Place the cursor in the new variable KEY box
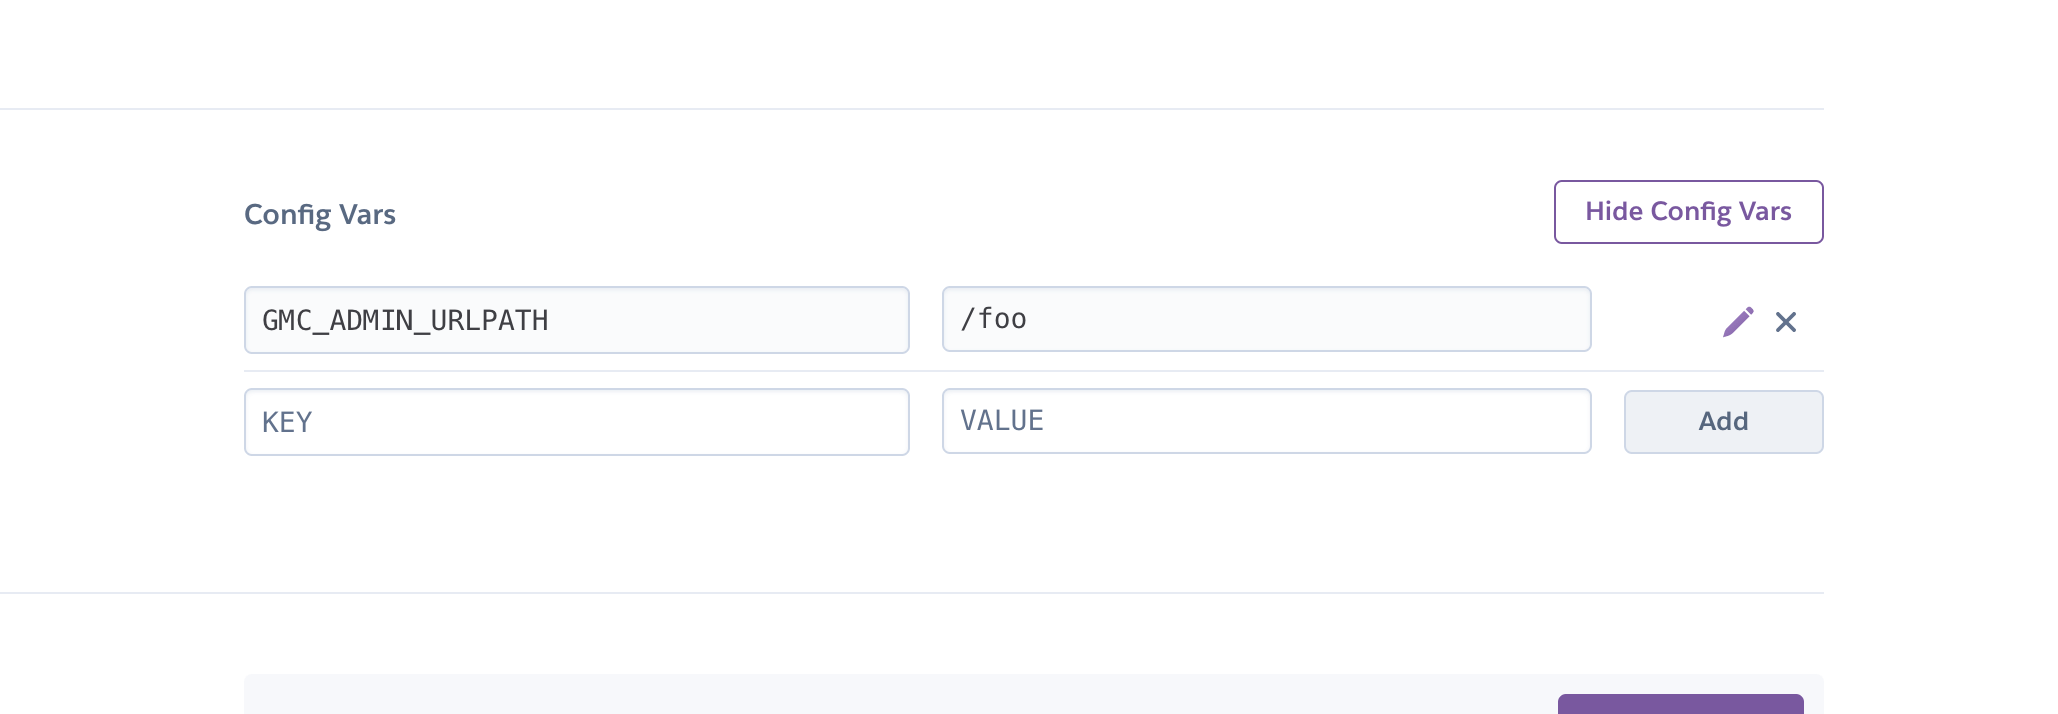 tap(576, 422)
